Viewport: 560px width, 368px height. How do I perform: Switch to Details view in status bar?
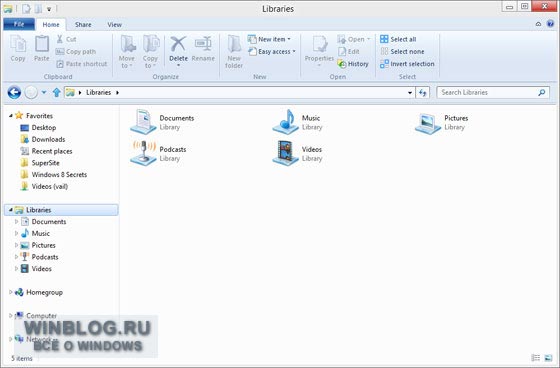click(x=536, y=357)
